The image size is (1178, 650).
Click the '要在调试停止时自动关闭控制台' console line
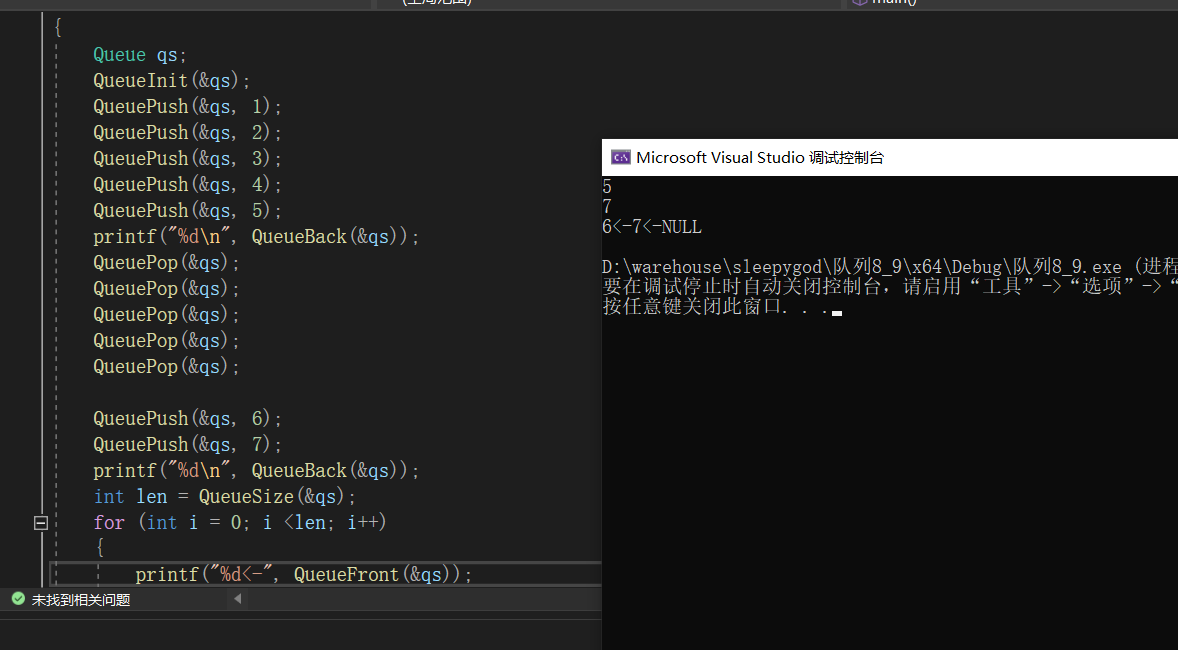coord(890,286)
